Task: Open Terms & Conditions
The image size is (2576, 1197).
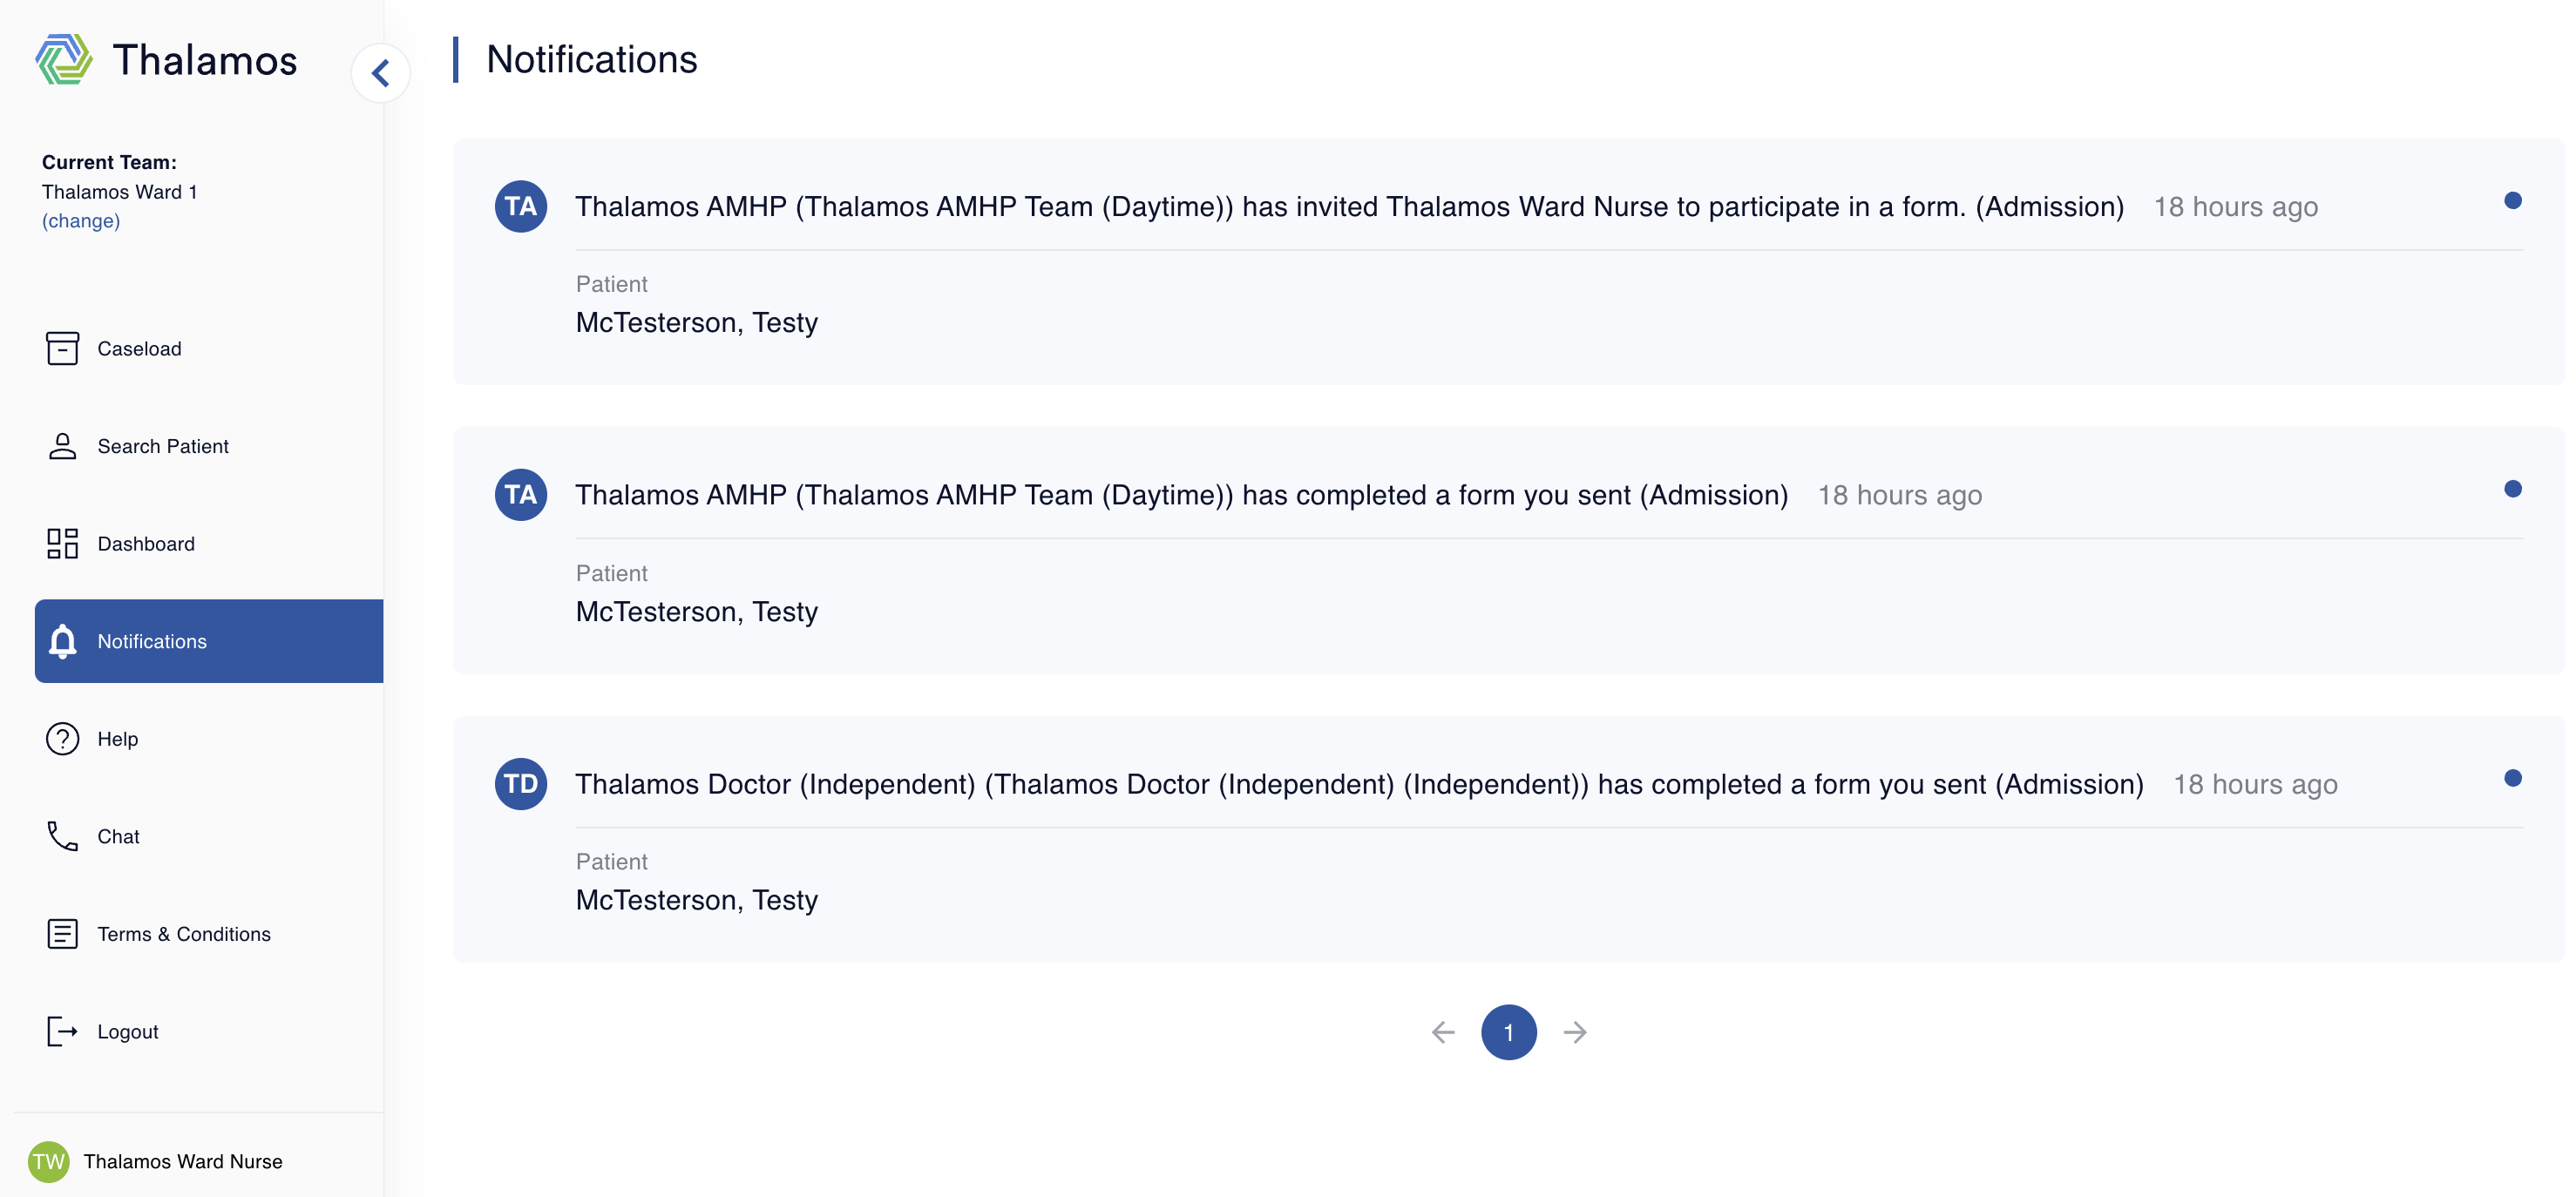Action: click(x=209, y=934)
